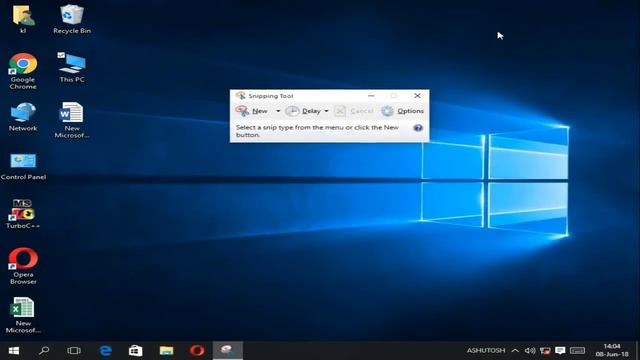Click the network tray icon
Viewport: 640px width, 360px height.
click(x=545, y=351)
